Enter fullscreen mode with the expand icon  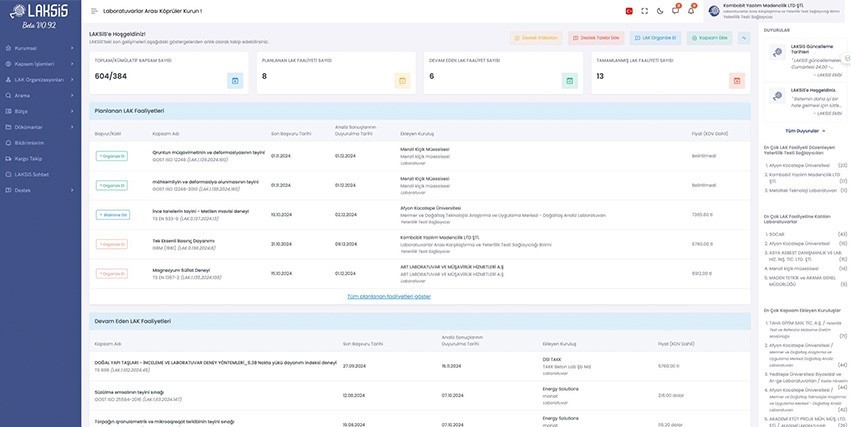[644, 11]
